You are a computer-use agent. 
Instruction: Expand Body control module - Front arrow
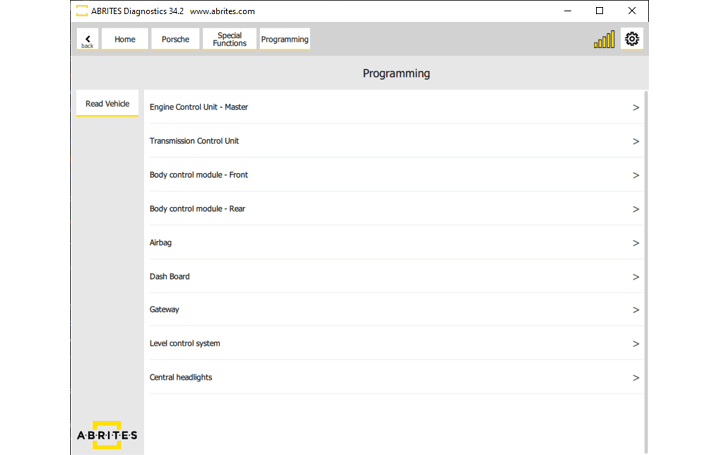635,175
